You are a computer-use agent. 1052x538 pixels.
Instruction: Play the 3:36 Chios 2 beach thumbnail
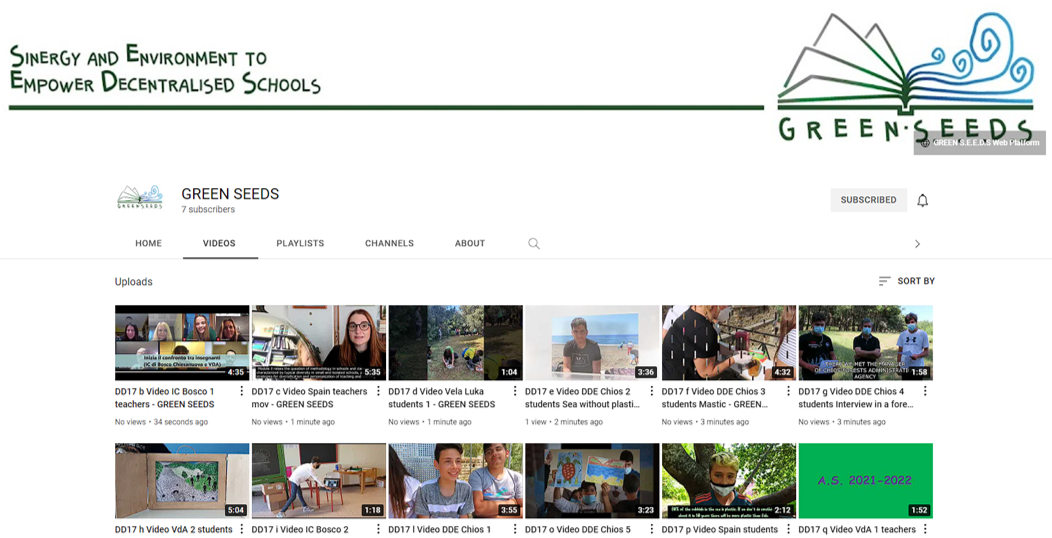click(592, 343)
